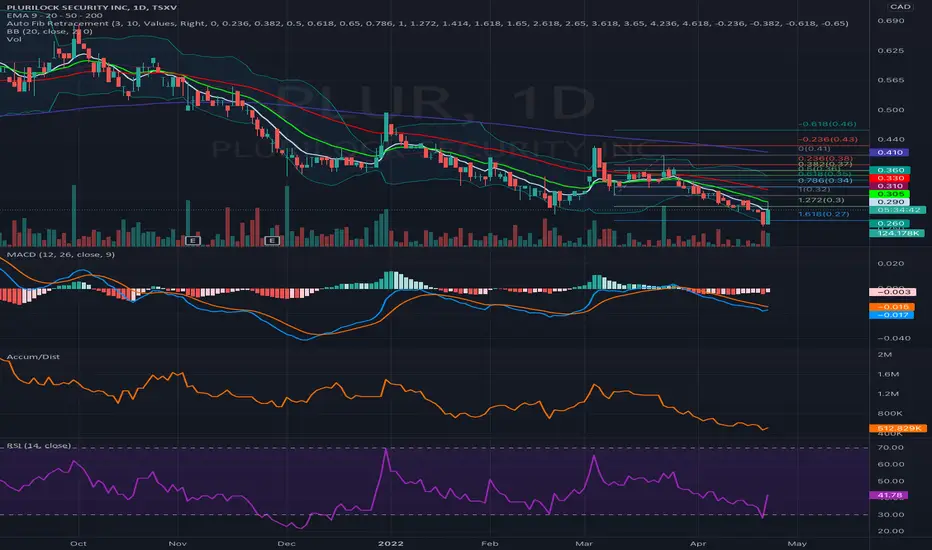This screenshot has width=932, height=550.
Task: Click the PLURILOCK SECURITY INC chart title
Action: pyautogui.click(x=91, y=7)
